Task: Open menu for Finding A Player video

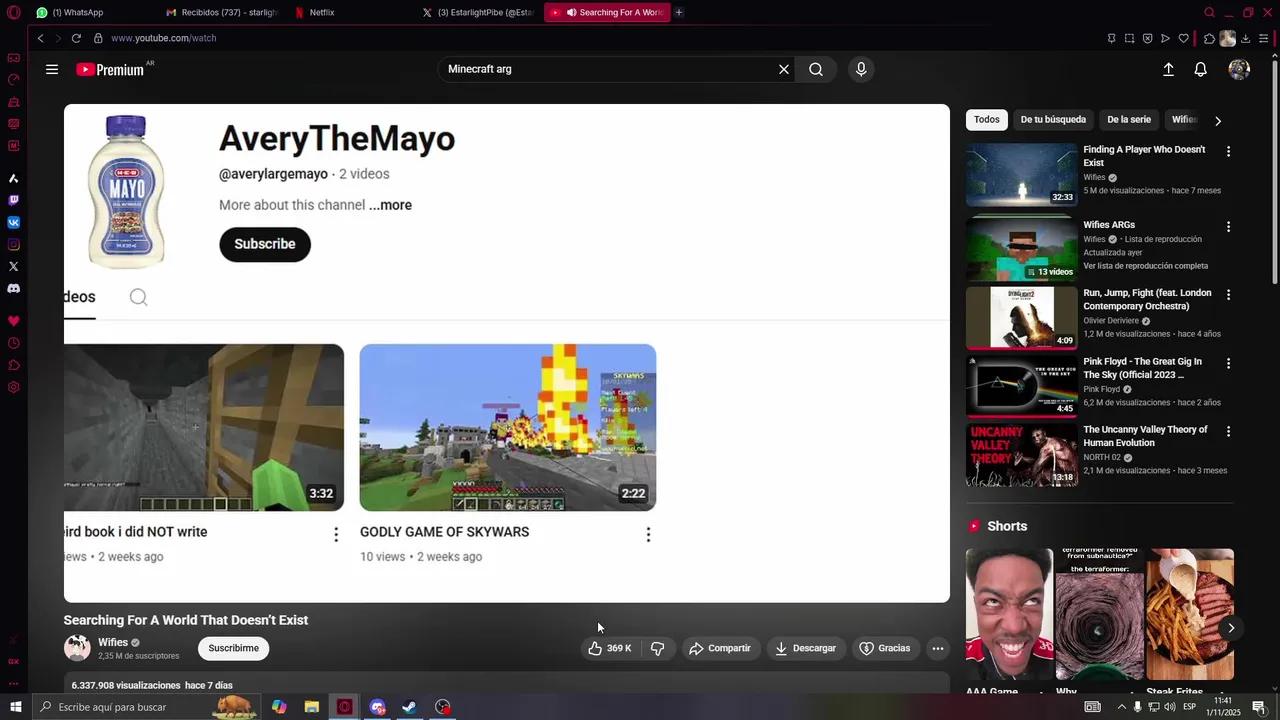Action: tap(1228, 151)
